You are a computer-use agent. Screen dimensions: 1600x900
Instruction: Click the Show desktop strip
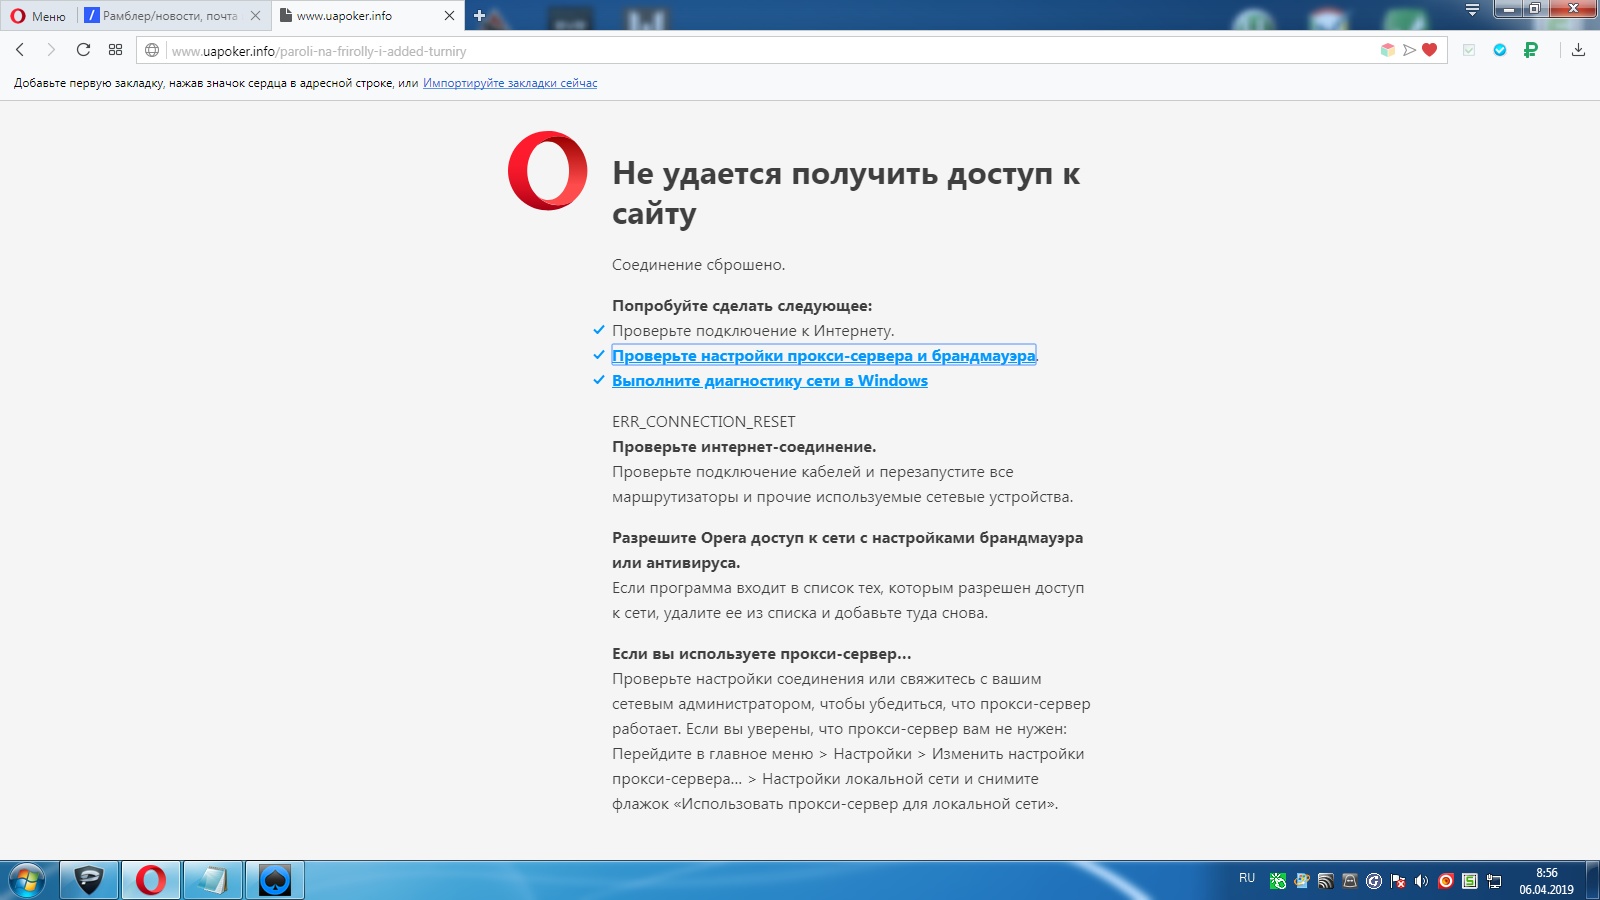(x=1592, y=881)
